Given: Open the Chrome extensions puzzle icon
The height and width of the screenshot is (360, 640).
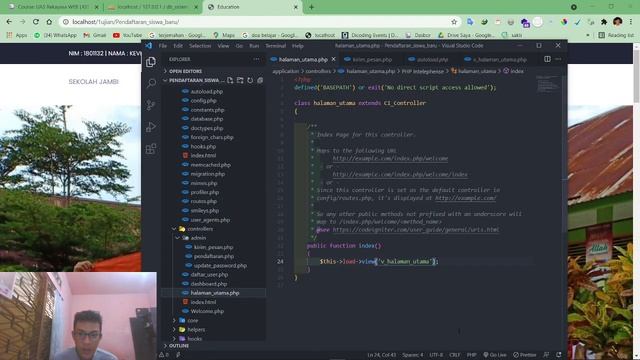Looking at the screenshot, I should 604,22.
